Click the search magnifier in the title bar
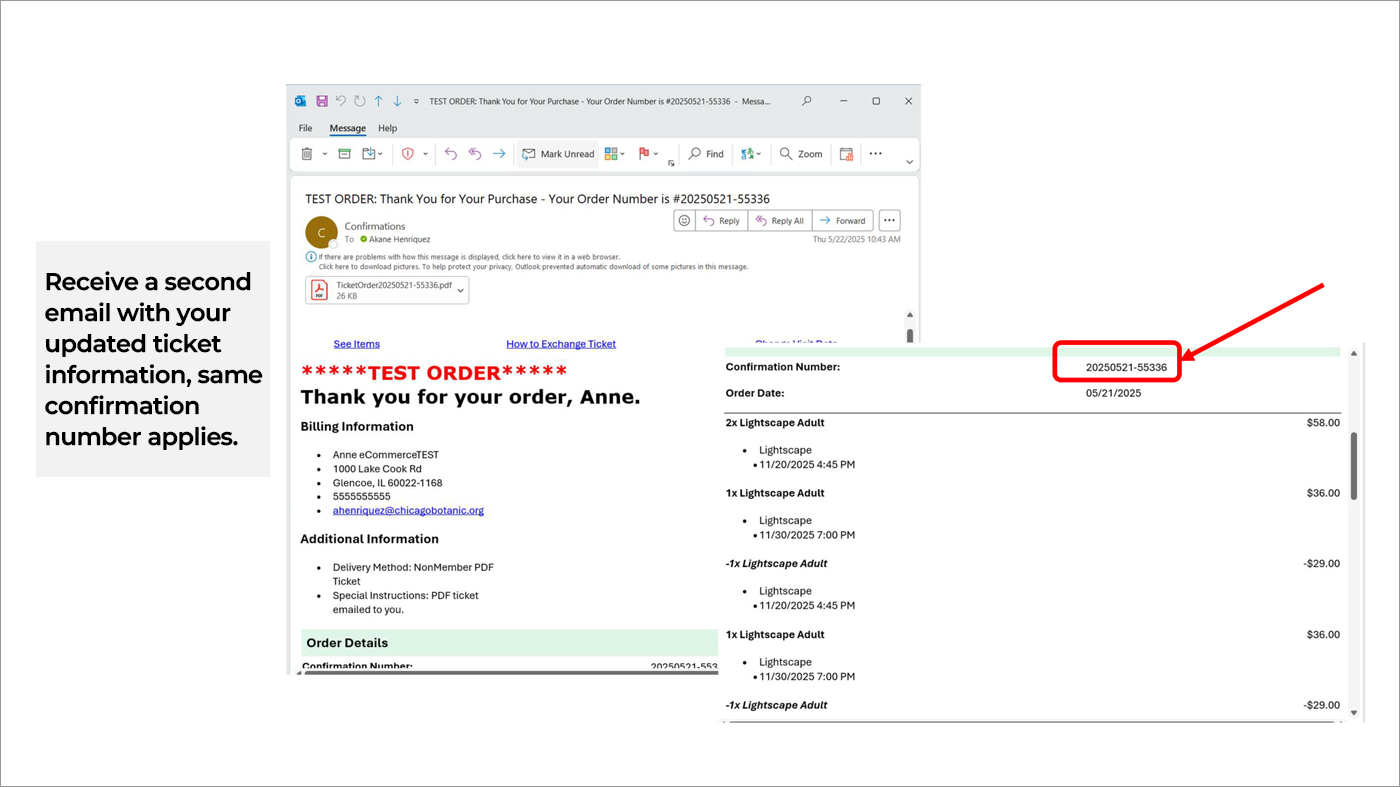 [807, 101]
